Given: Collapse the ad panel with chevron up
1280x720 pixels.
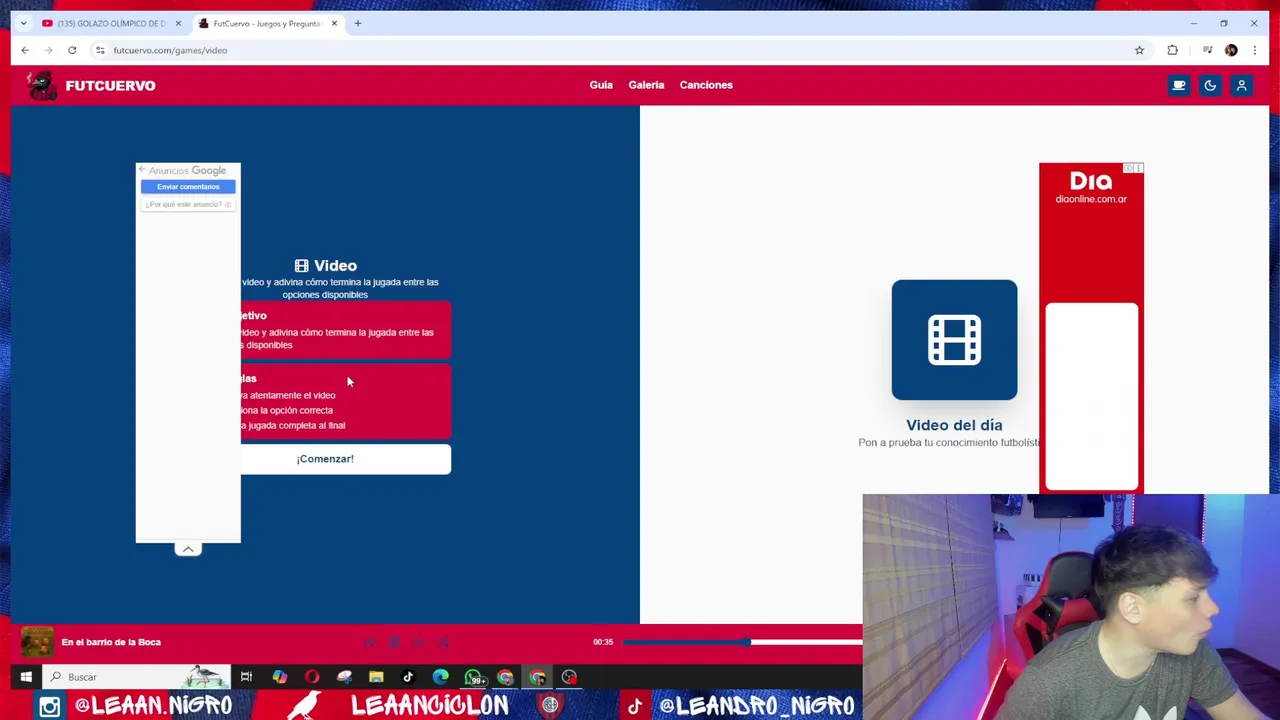Looking at the screenshot, I should point(188,549).
